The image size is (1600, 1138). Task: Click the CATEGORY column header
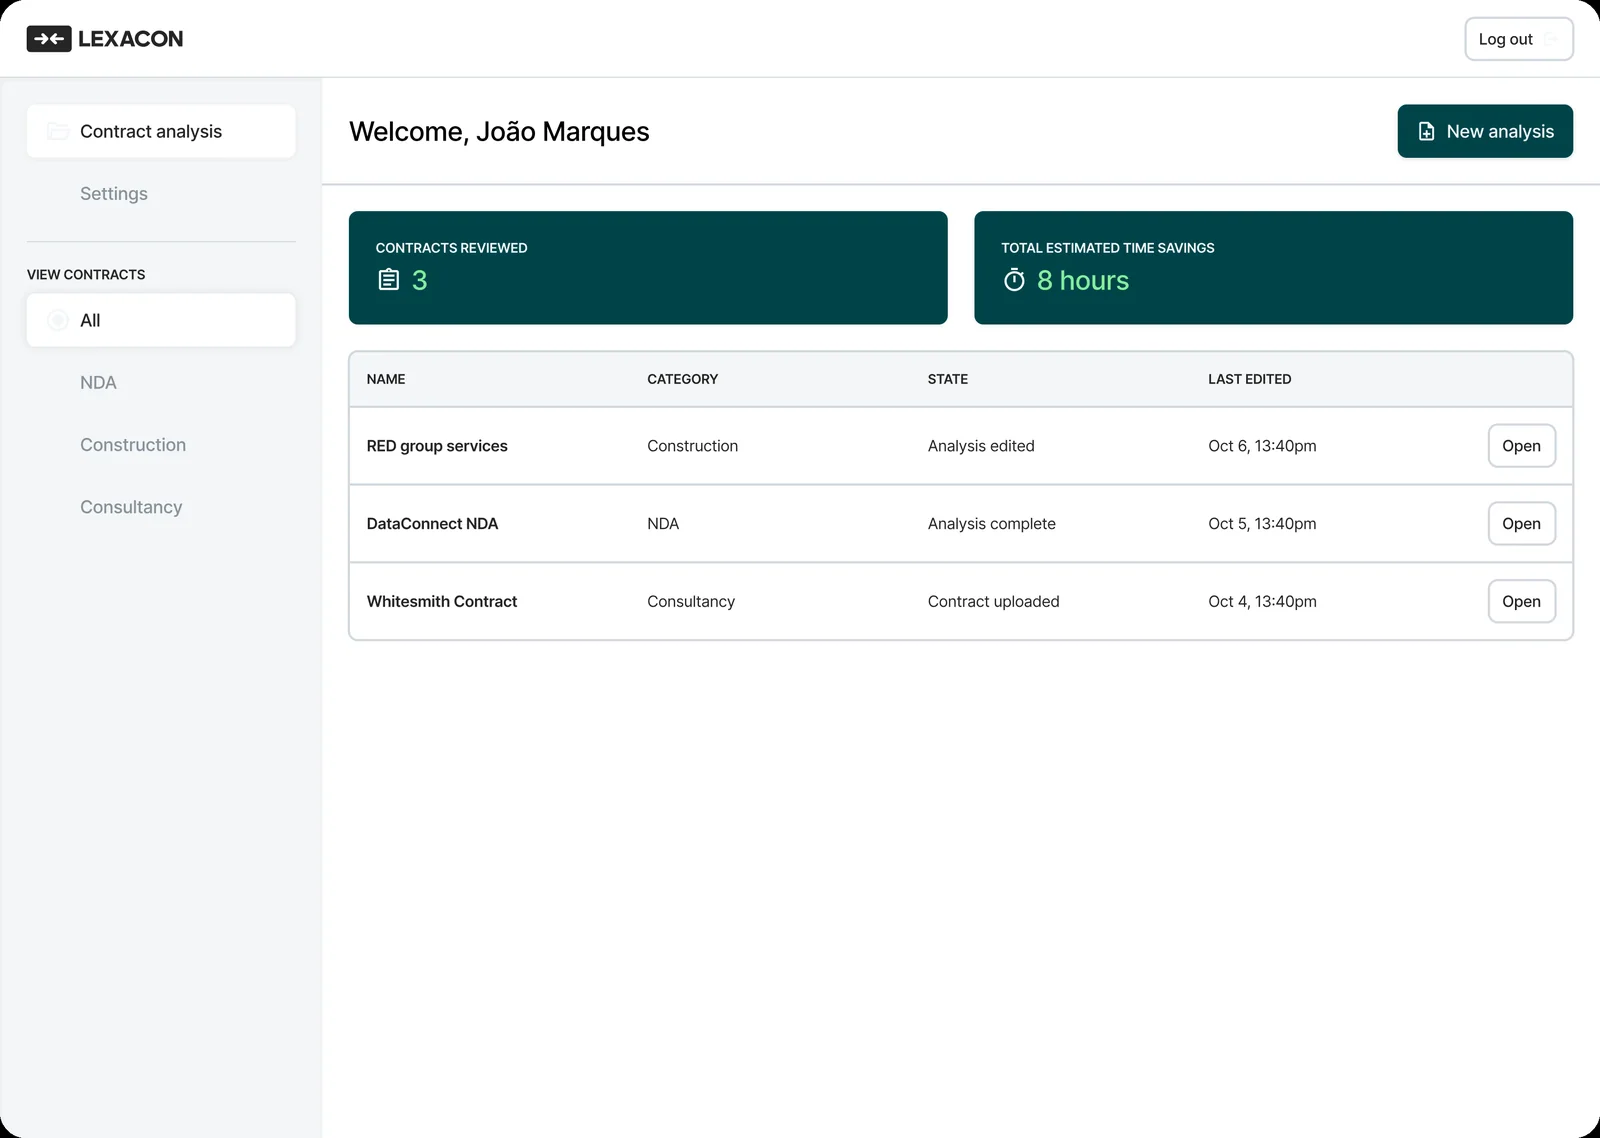[x=682, y=379]
